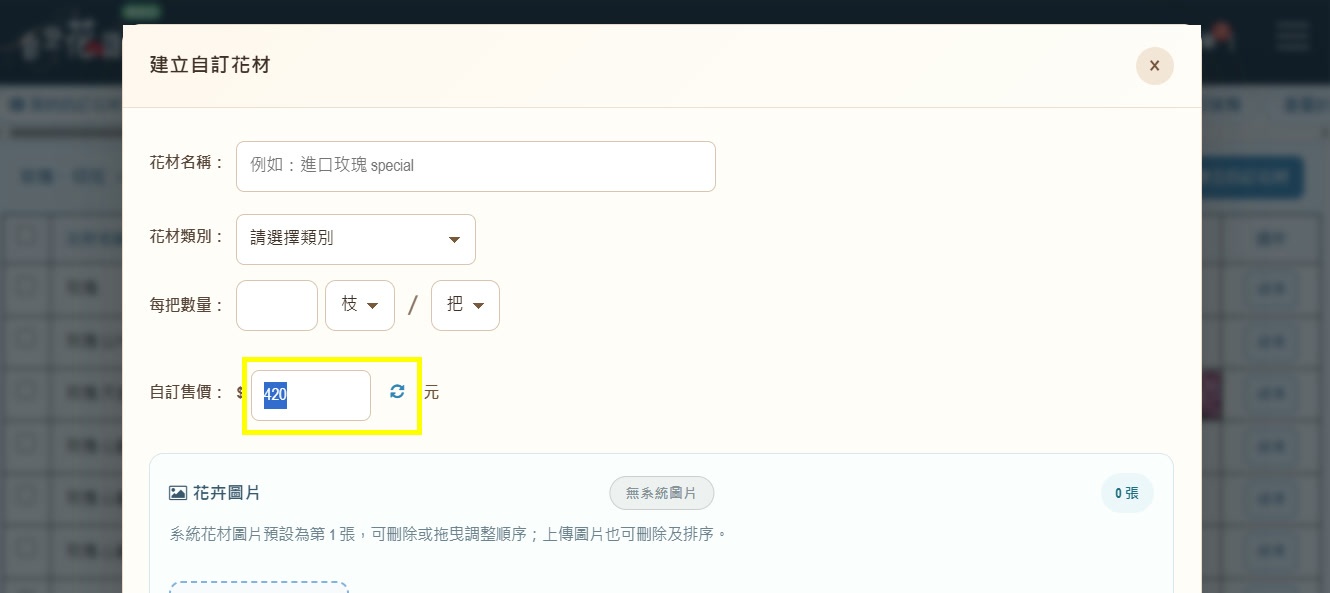Click the 0 張 image count badge

1127,493
